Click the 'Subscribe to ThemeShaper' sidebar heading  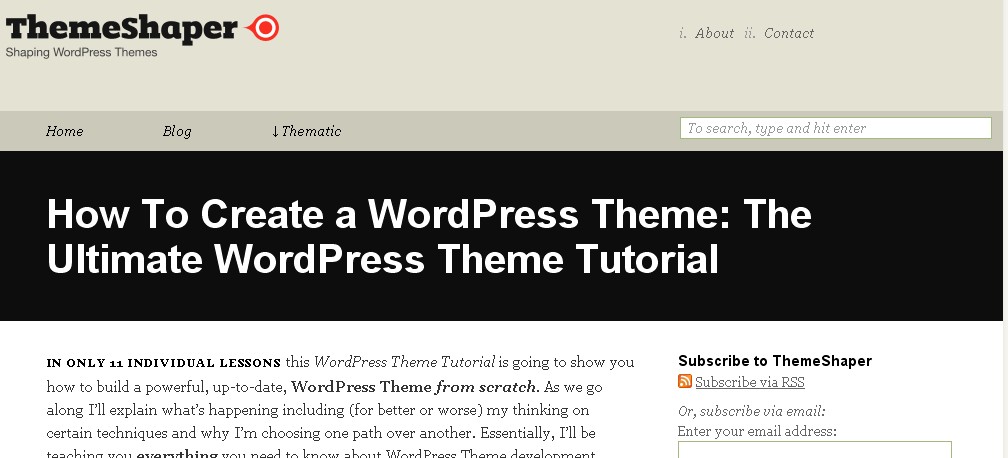pos(775,361)
